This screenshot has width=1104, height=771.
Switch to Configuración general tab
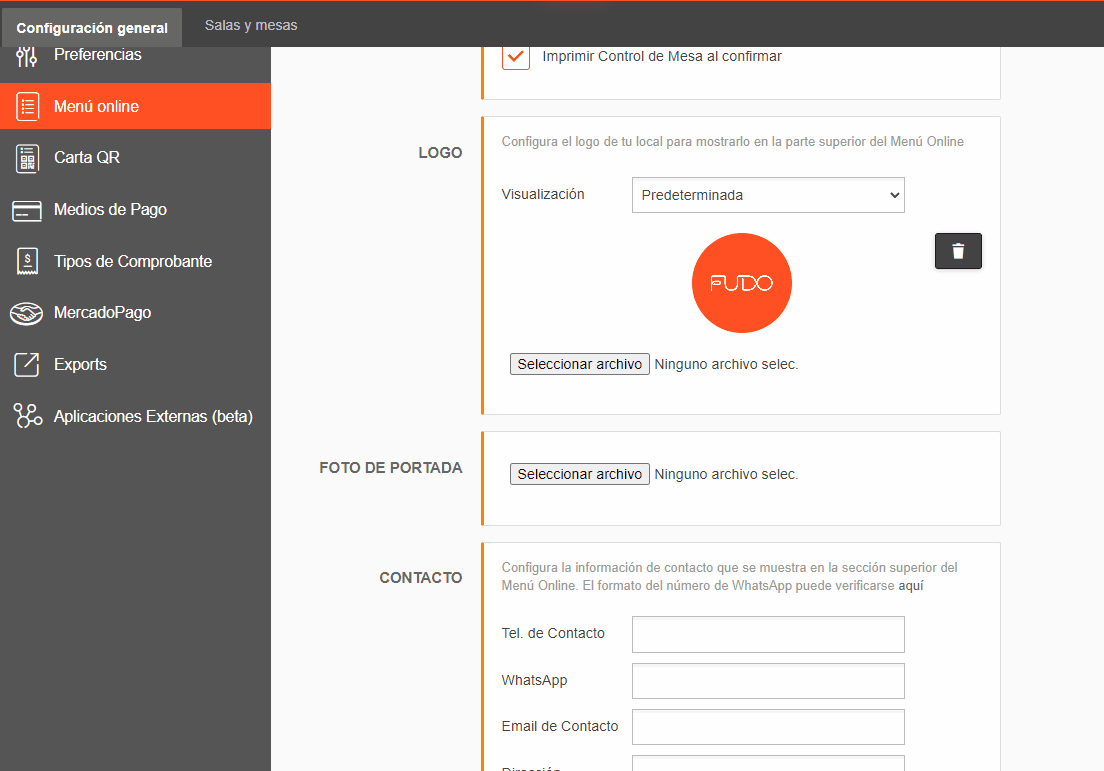[x=92, y=27]
